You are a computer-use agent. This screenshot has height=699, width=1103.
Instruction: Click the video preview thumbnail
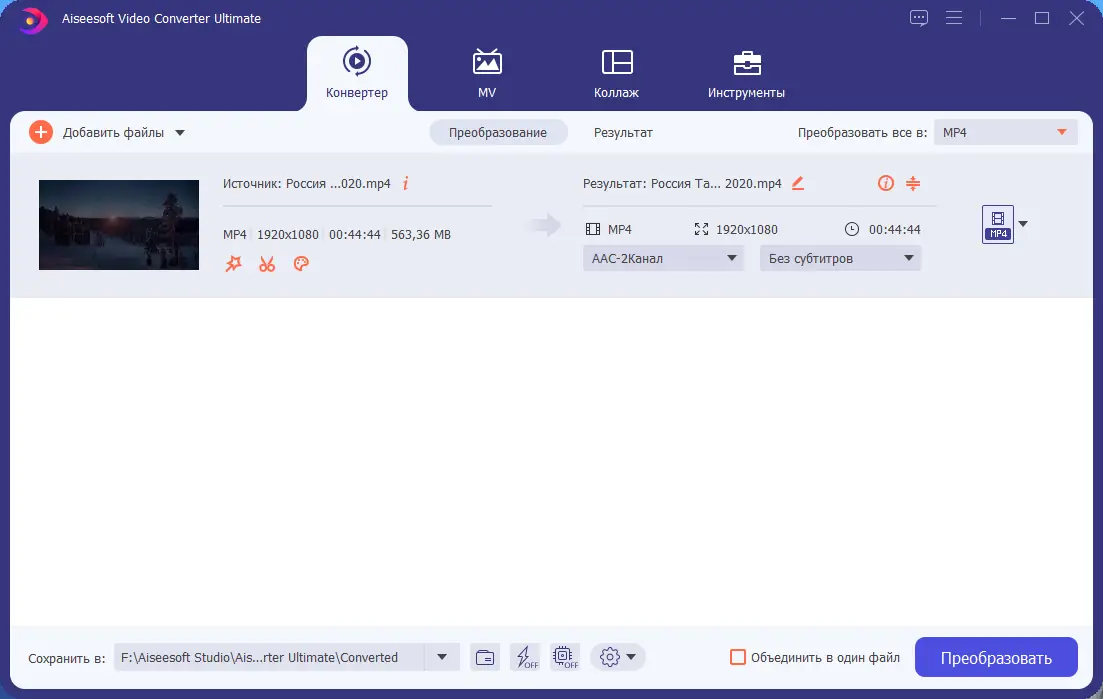[118, 225]
